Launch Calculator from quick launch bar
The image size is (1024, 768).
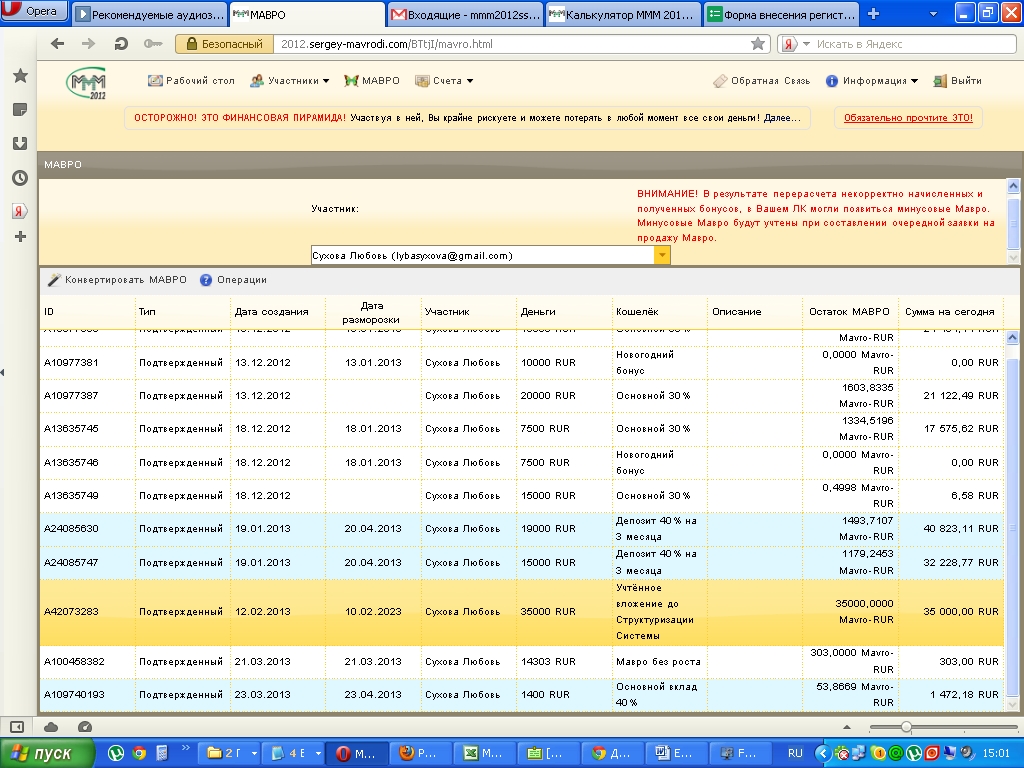tap(161, 753)
